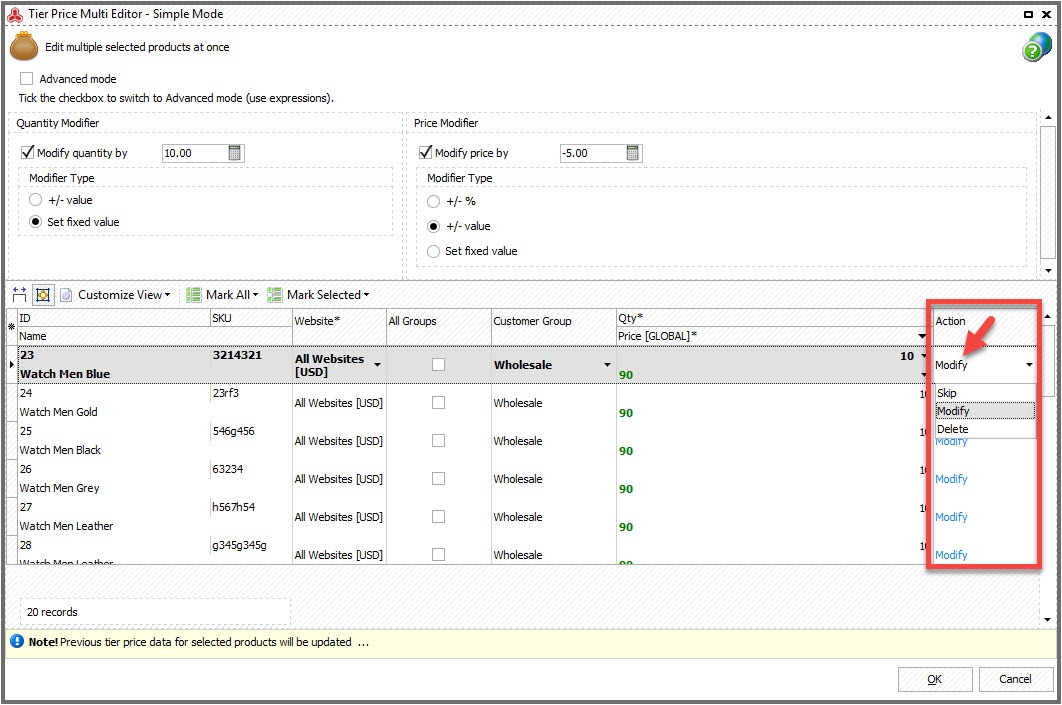Open the quantity calculator icon
The width and height of the screenshot is (1062, 705).
click(234, 153)
